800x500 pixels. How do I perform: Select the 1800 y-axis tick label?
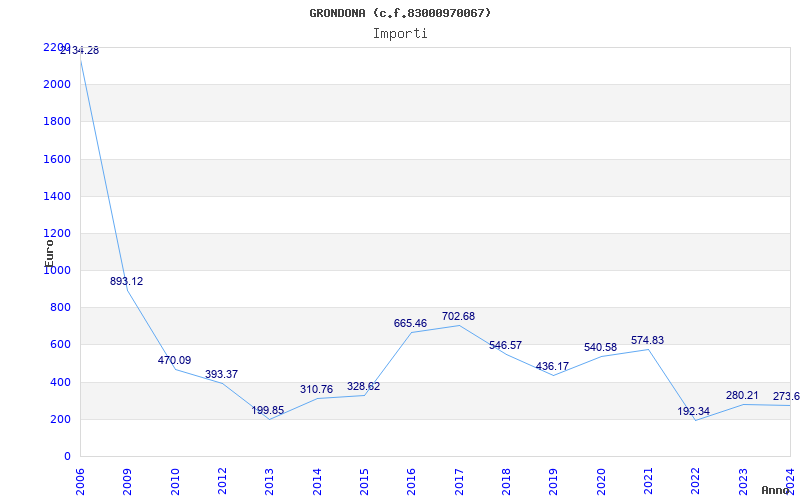(x=57, y=121)
